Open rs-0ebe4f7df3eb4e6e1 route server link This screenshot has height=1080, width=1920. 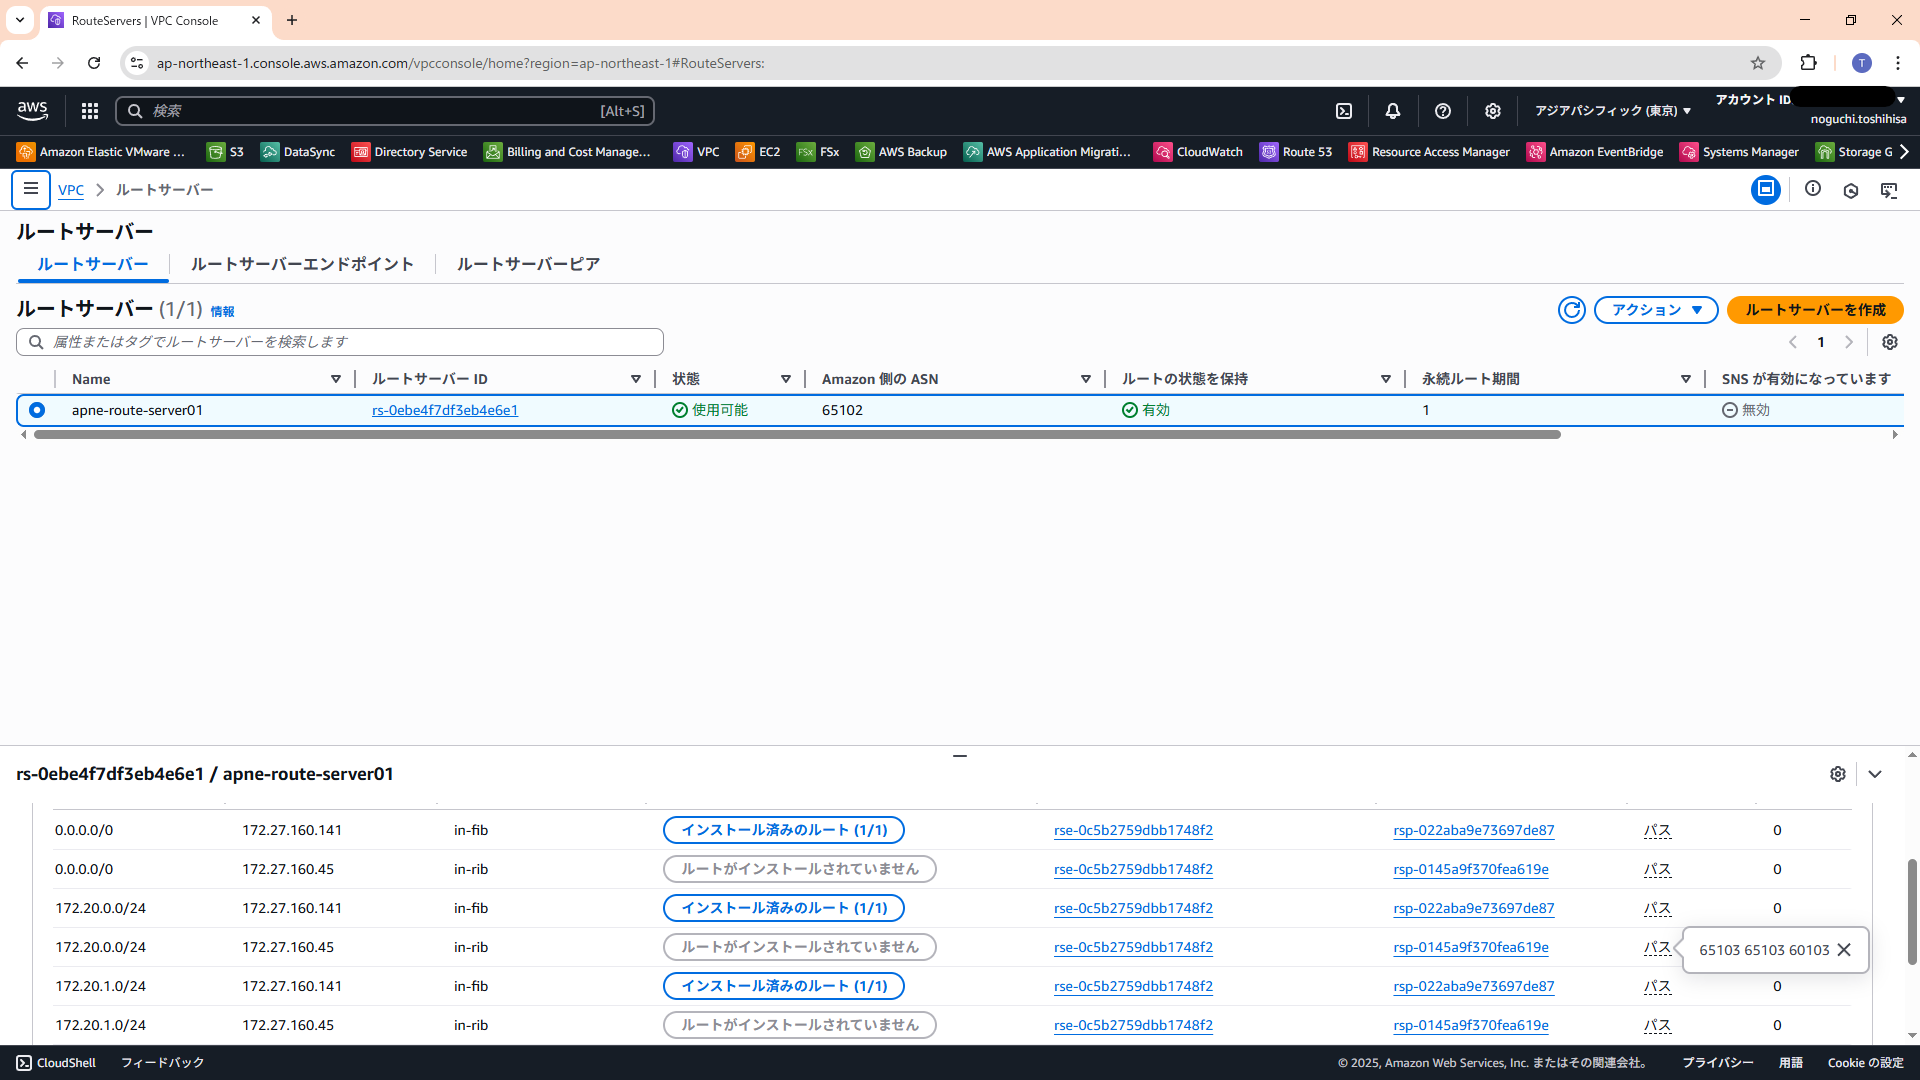click(x=445, y=410)
